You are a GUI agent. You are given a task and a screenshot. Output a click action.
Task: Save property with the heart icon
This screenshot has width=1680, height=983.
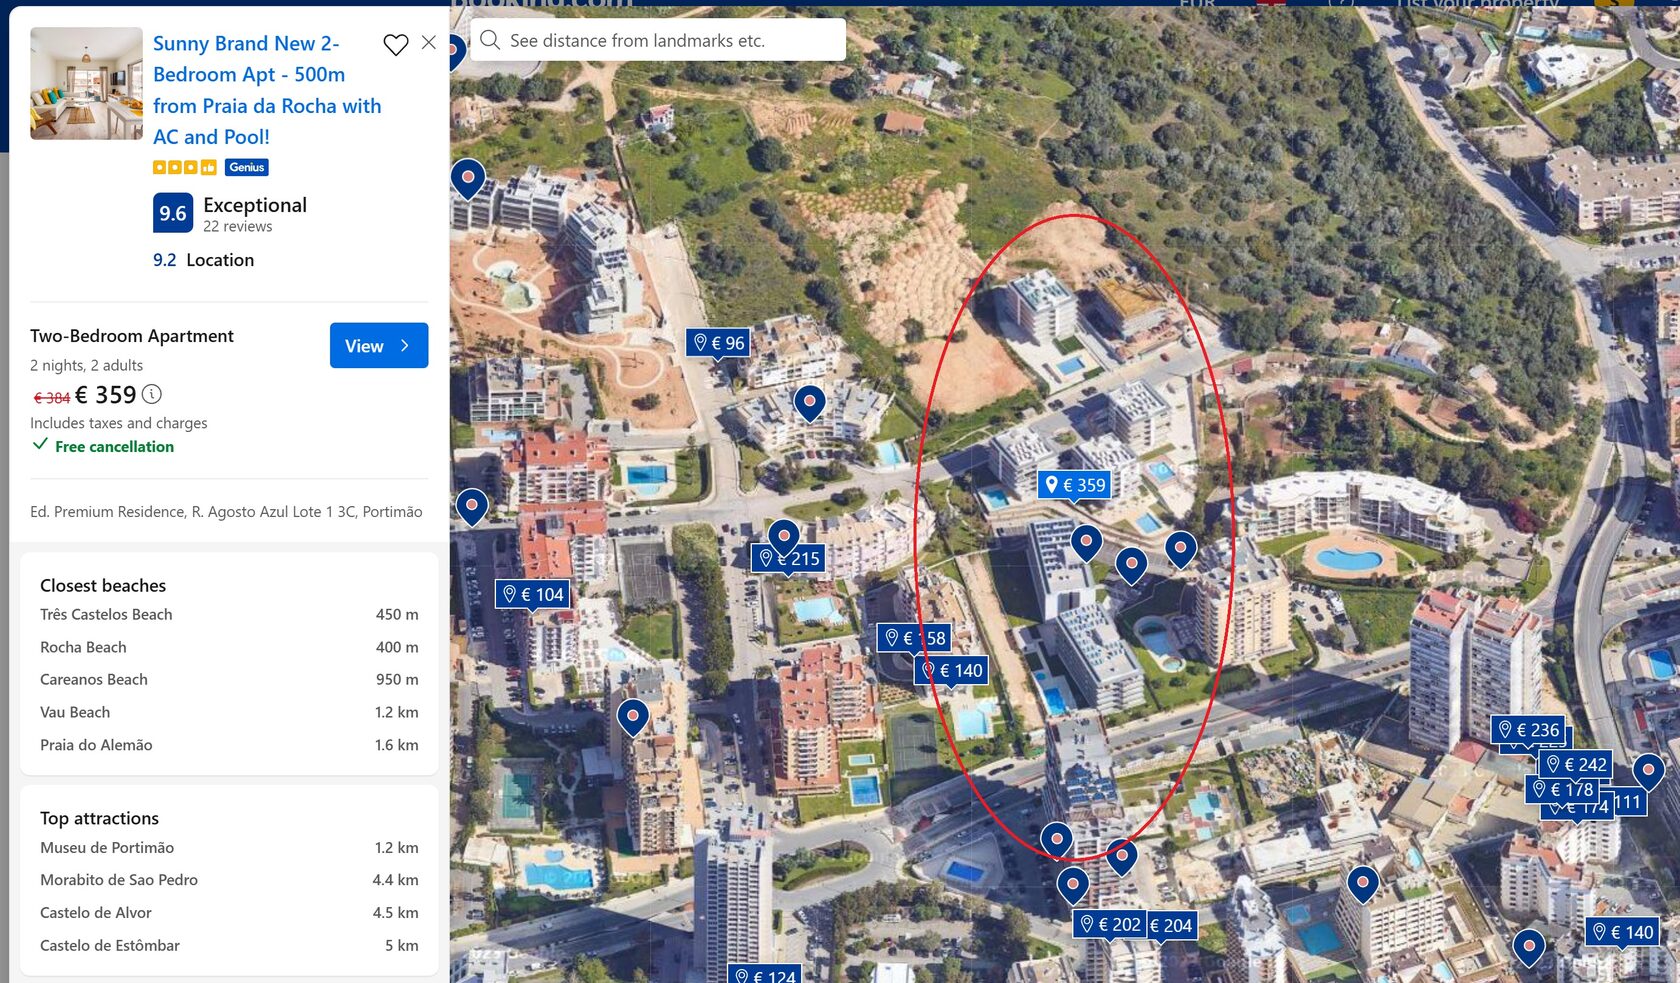click(x=396, y=44)
